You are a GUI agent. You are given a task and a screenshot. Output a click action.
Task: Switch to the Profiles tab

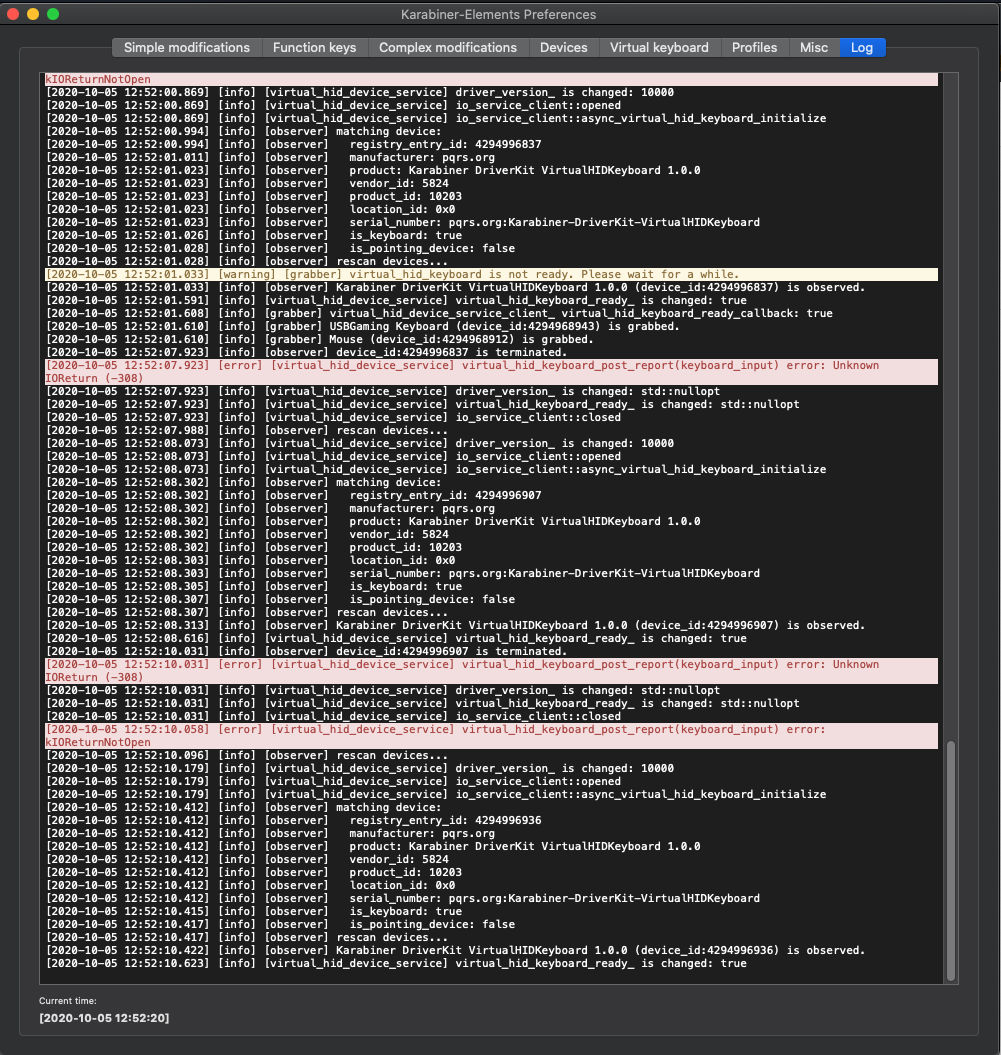point(754,48)
